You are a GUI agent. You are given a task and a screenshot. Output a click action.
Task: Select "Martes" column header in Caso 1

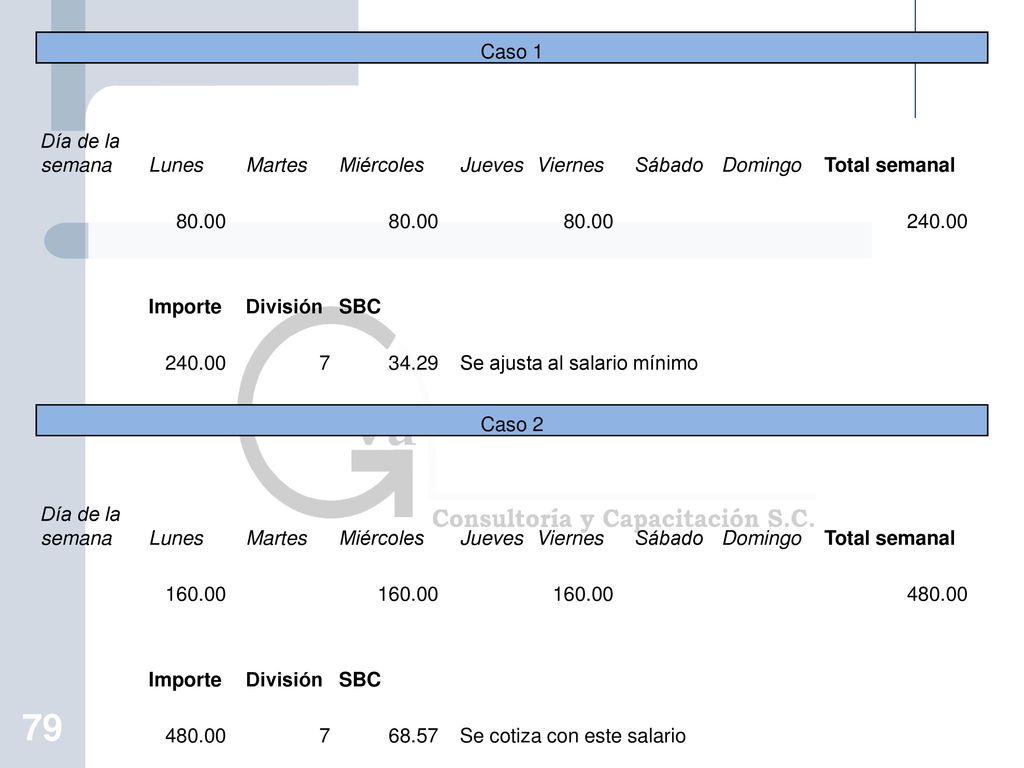(x=277, y=165)
